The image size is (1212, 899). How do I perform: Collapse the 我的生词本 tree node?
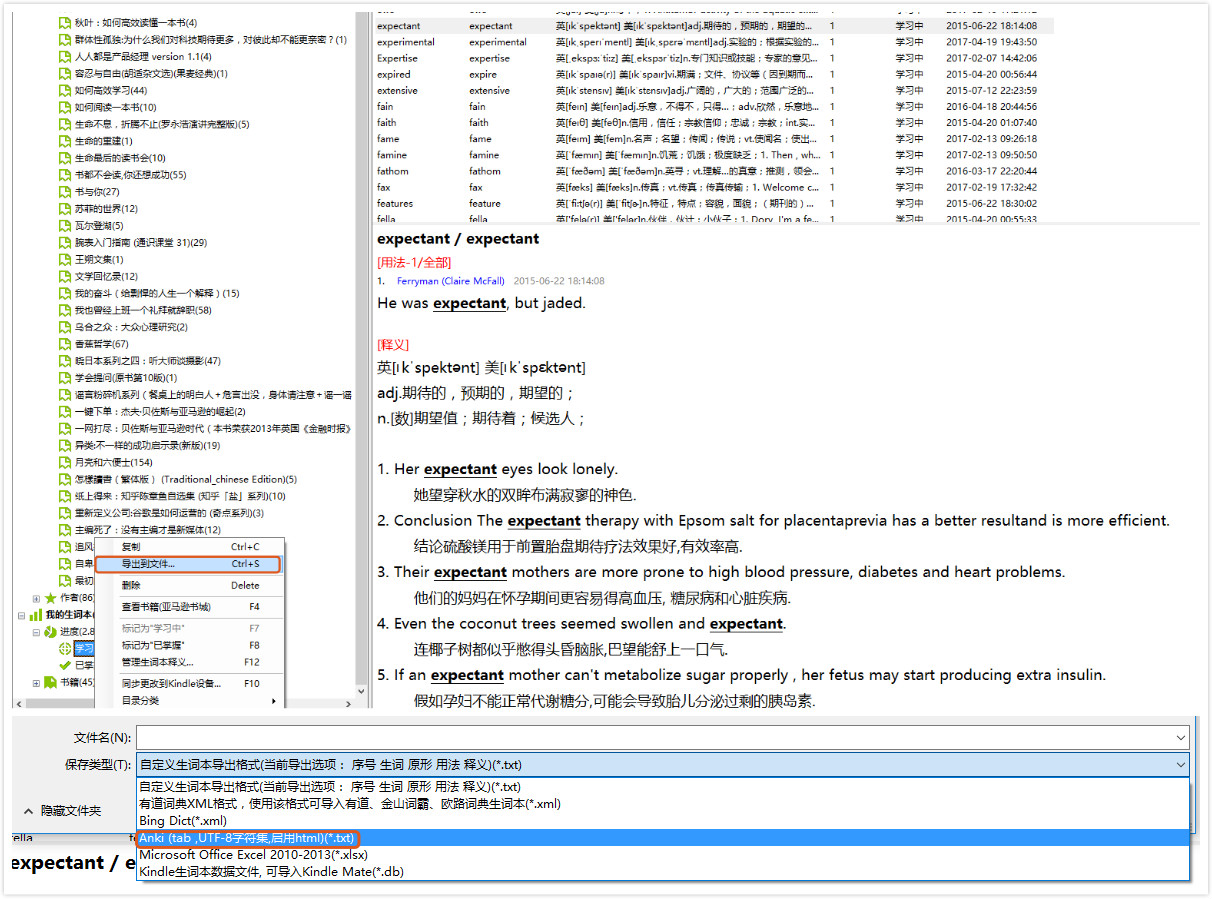point(22,615)
